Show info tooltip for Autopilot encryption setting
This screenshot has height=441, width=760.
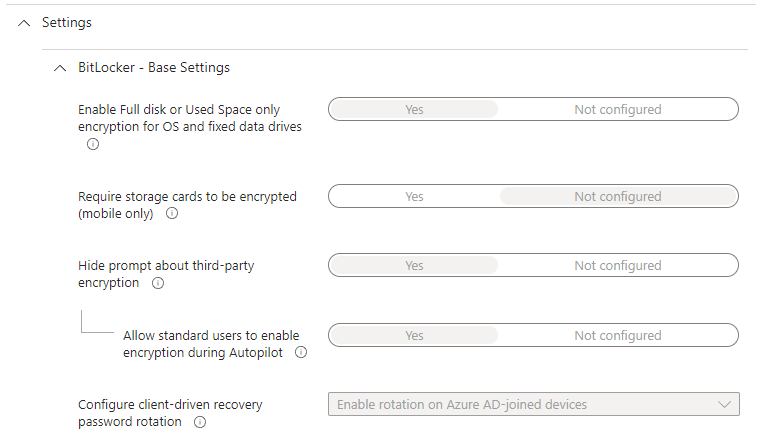point(301,352)
